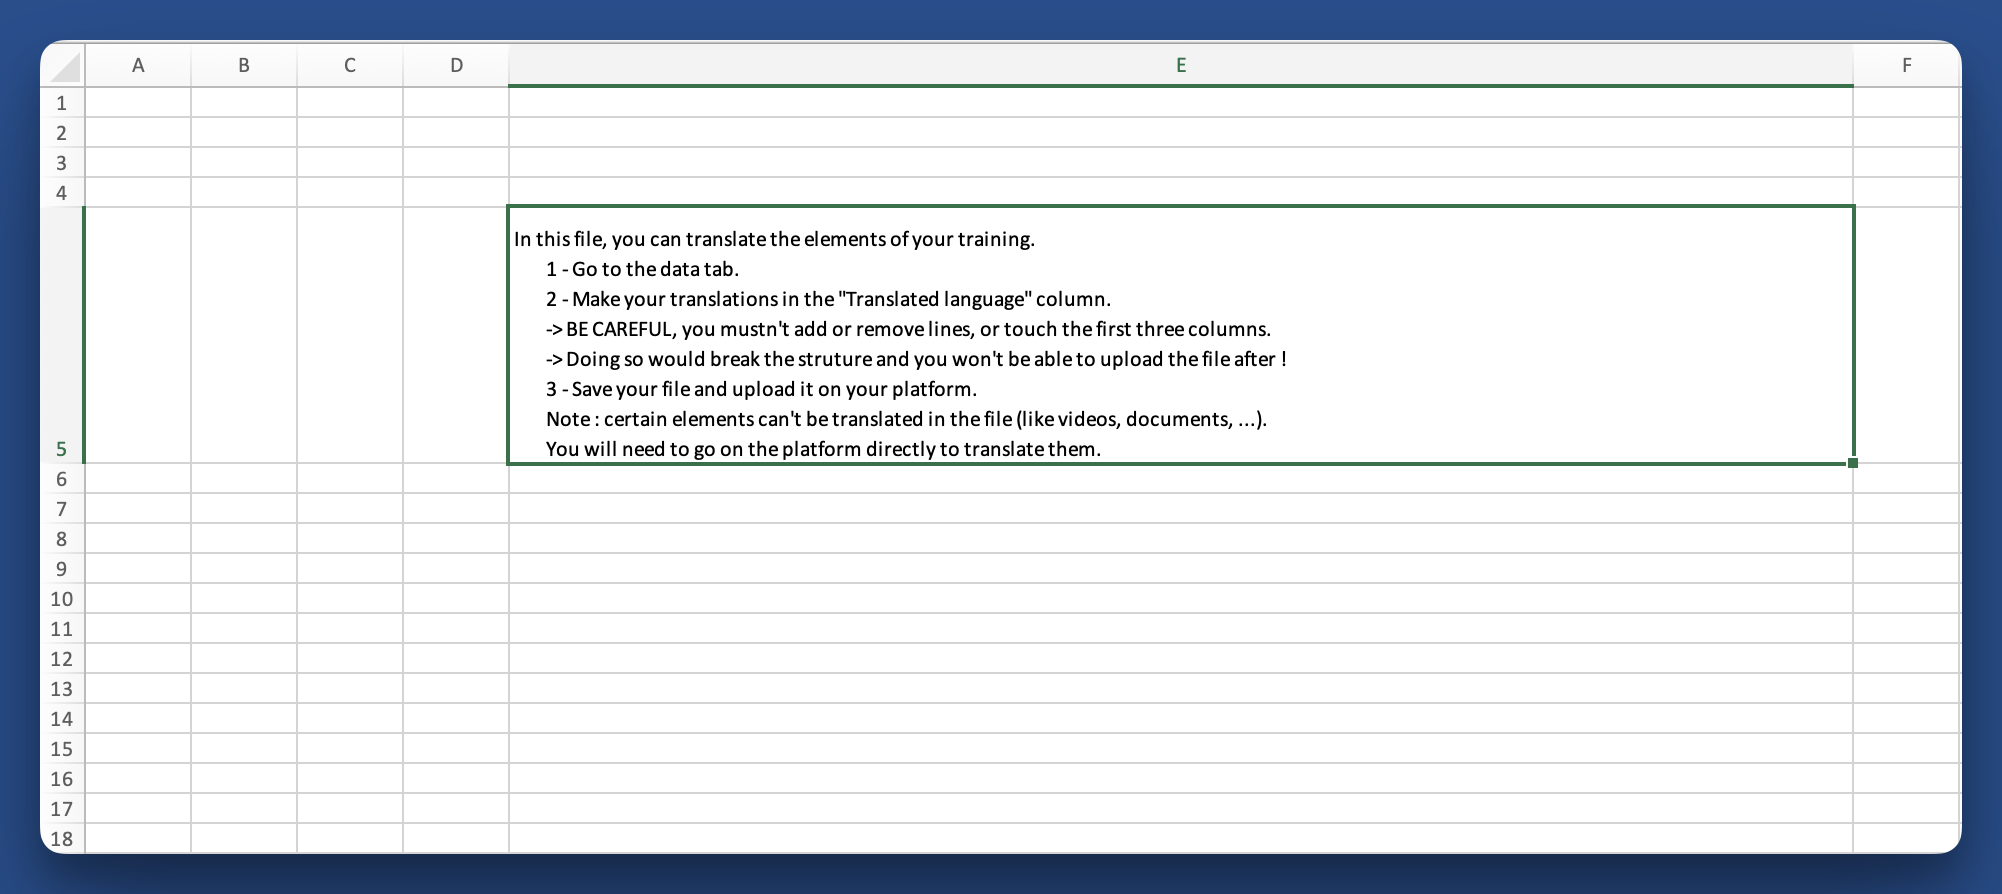
Task: Click line '1 - Go to the data tab.'
Action: [642, 269]
